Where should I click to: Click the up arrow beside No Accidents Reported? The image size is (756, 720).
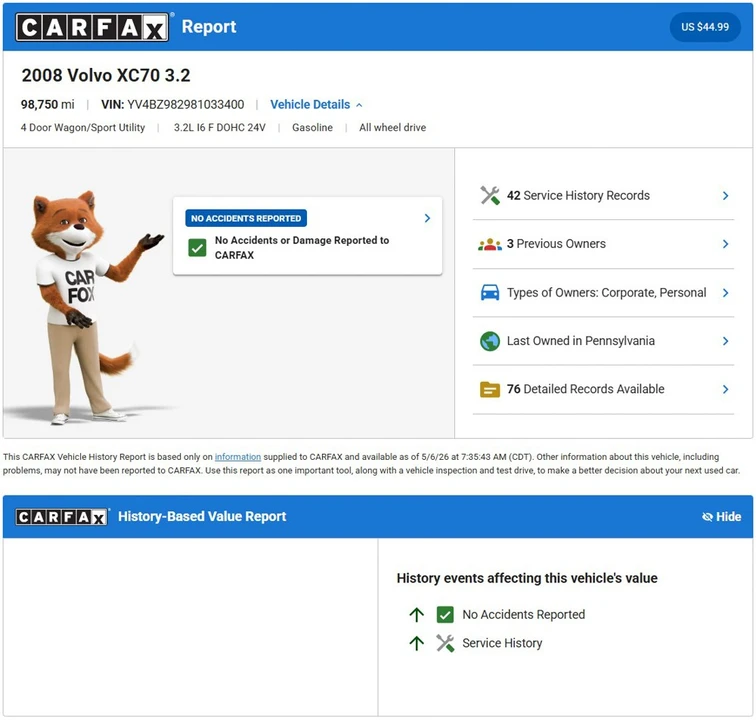417,615
